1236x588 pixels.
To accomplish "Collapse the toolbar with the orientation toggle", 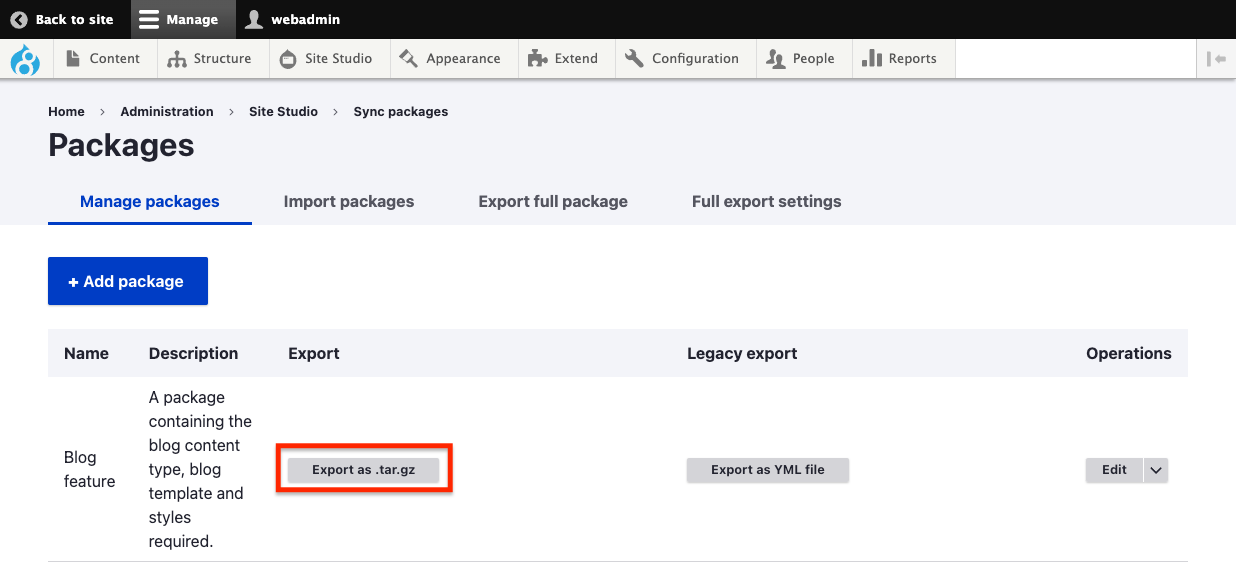I will pos(1216,59).
